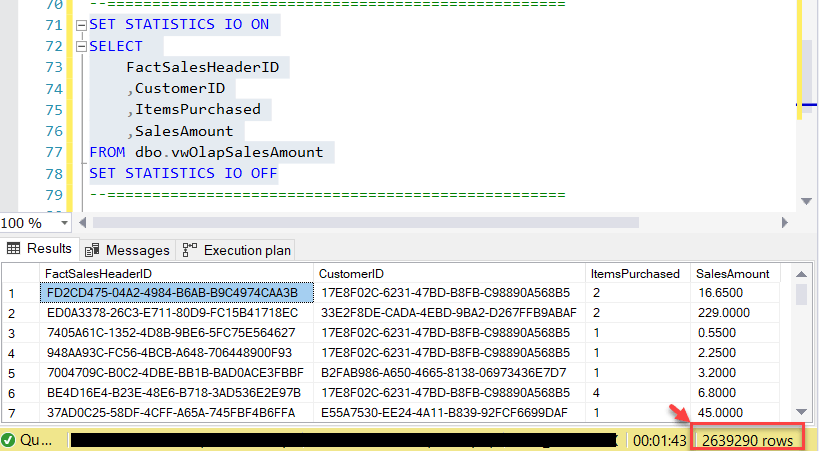Open the Execution plan tab

point(237,250)
